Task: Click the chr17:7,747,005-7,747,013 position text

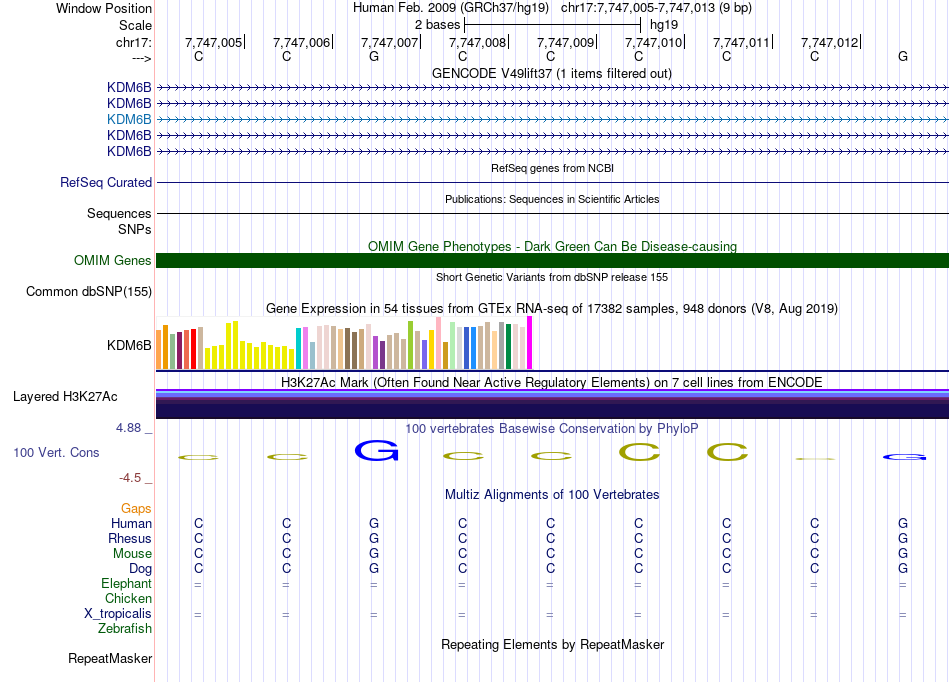Action: pos(656,8)
